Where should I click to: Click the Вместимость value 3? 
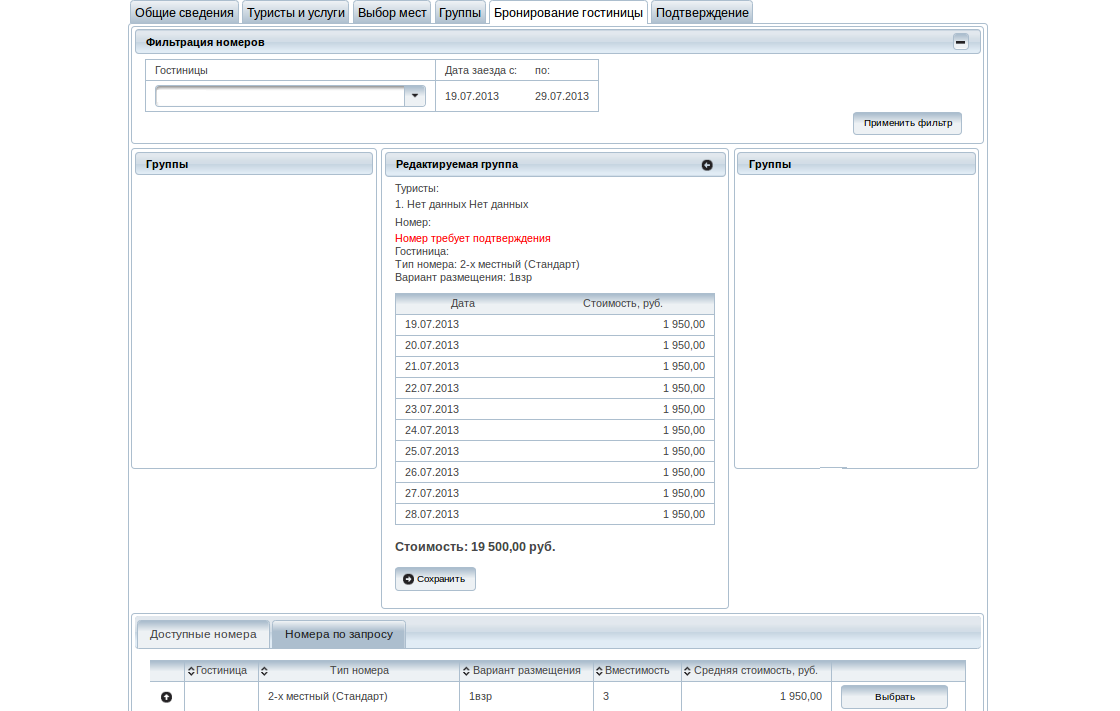click(606, 696)
